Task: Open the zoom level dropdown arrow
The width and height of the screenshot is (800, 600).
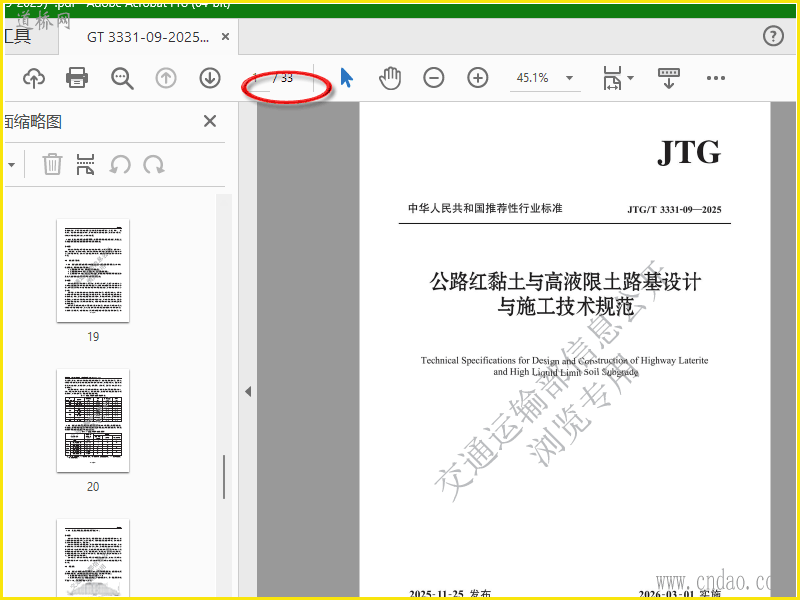Action: (569, 78)
